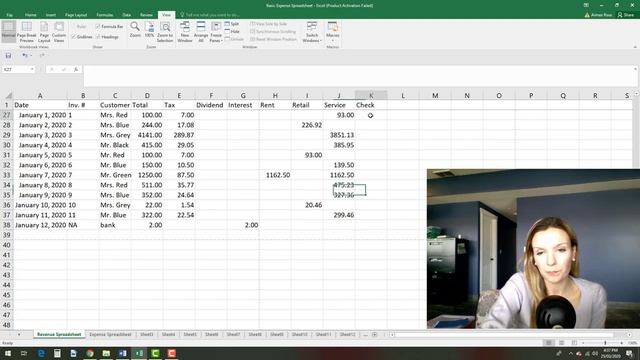Open the Page Layout ribbon tab
The image size is (640, 360).
pos(76,15)
